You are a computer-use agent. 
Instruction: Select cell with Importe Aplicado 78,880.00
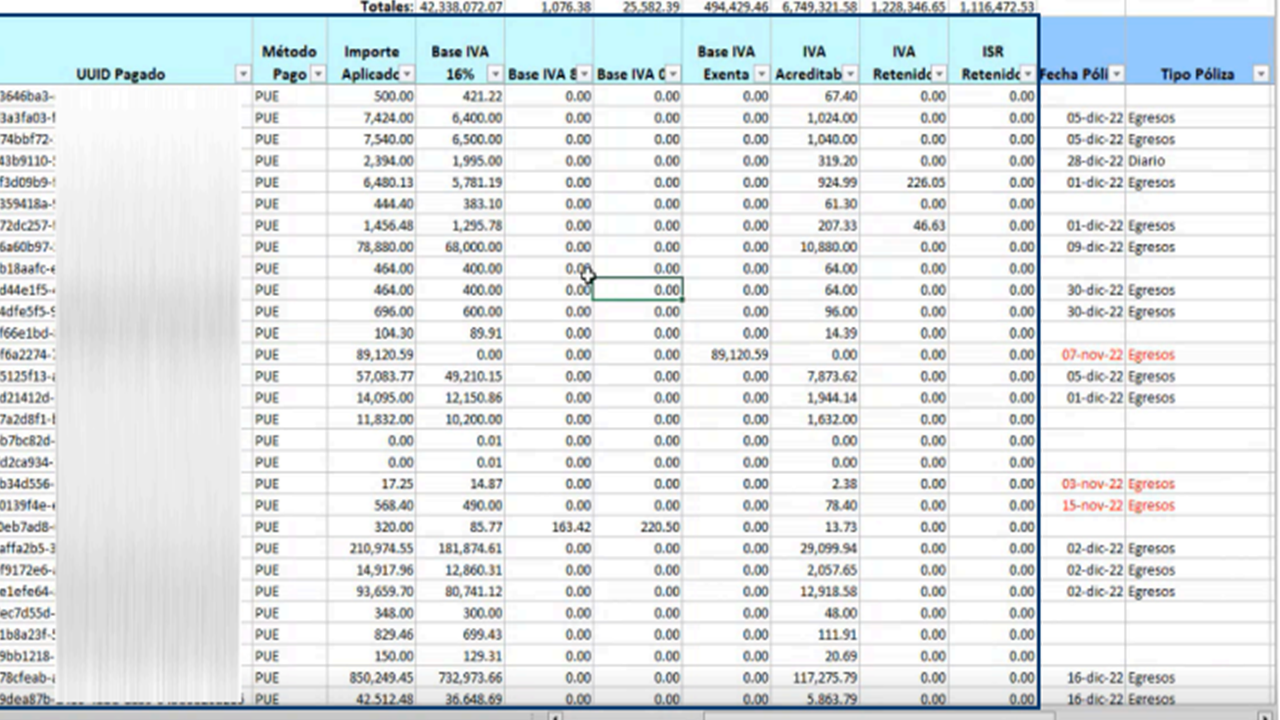click(372, 247)
